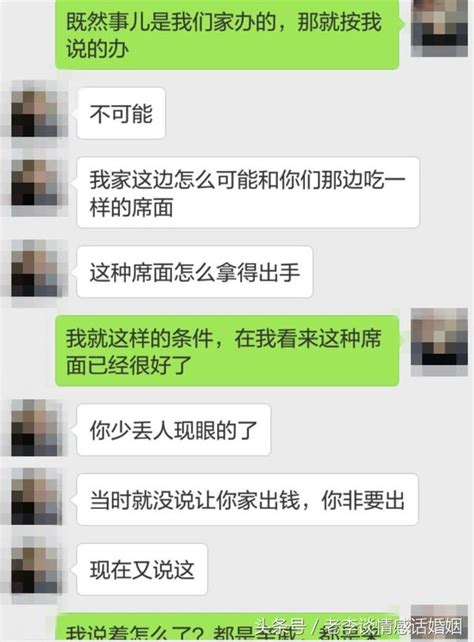Screen dimensions: 474x642
Task: Select the '既然事儿是我们家办的' green bubble
Action: click(x=227, y=35)
